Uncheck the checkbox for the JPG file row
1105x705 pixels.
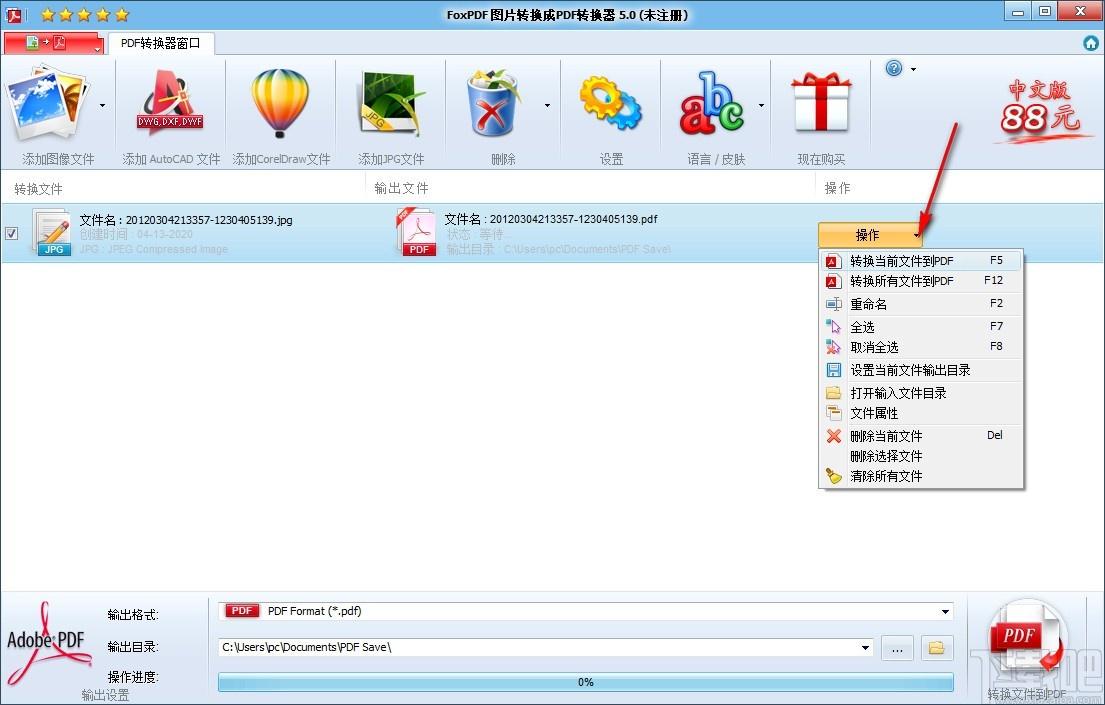click(x=11, y=233)
